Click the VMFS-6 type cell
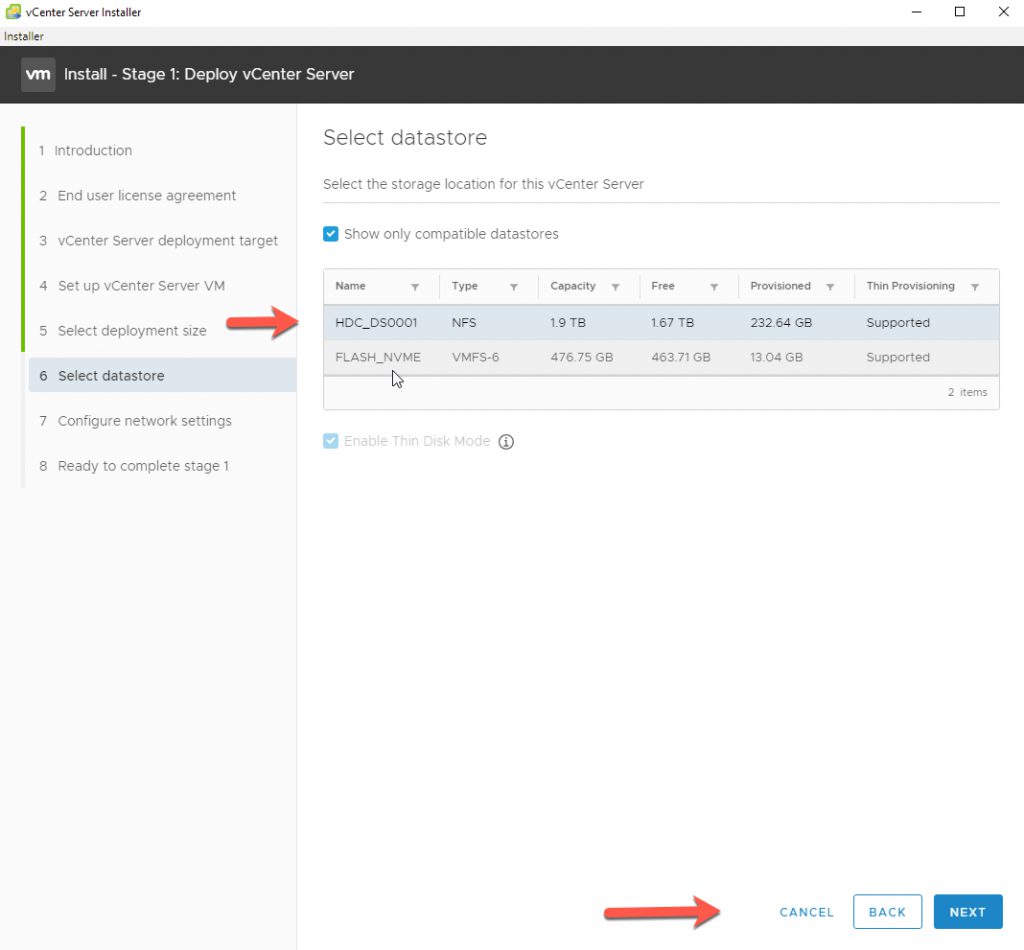 pos(475,357)
